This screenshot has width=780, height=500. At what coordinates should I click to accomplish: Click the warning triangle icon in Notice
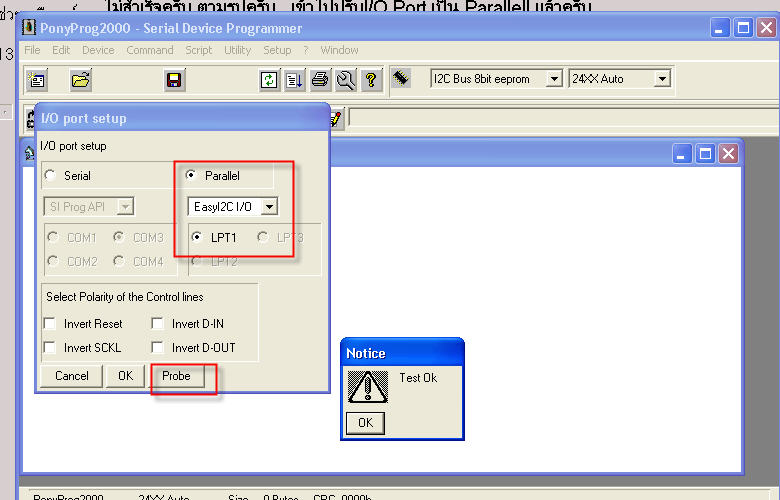coord(368,387)
